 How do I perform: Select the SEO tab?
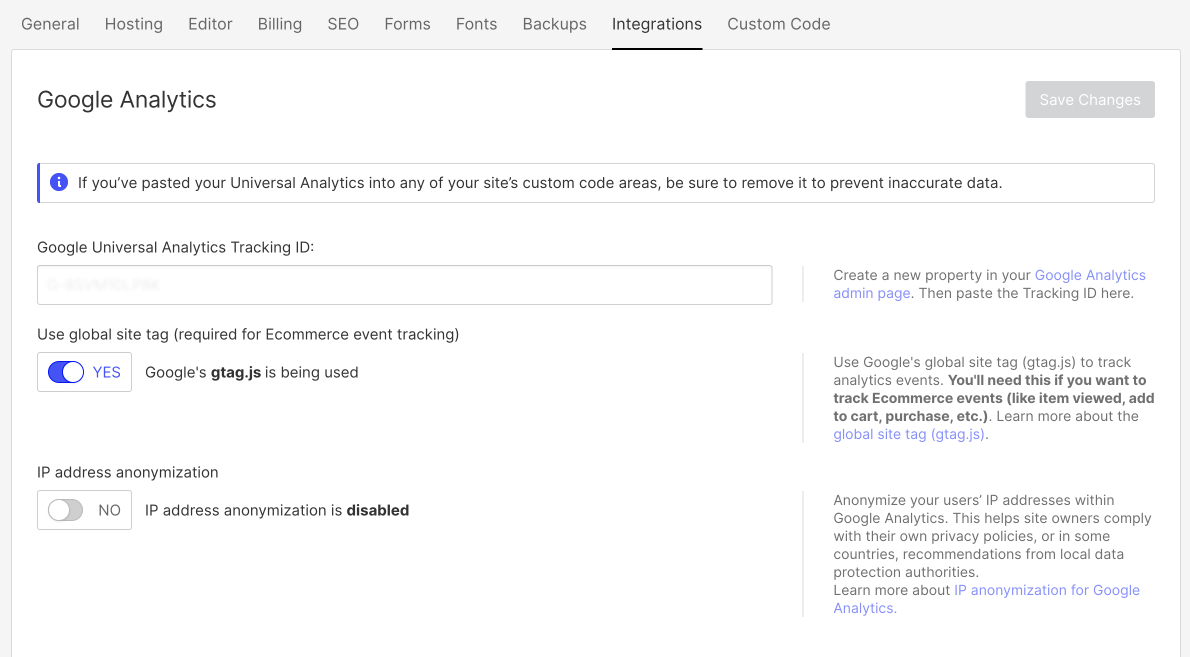point(343,24)
